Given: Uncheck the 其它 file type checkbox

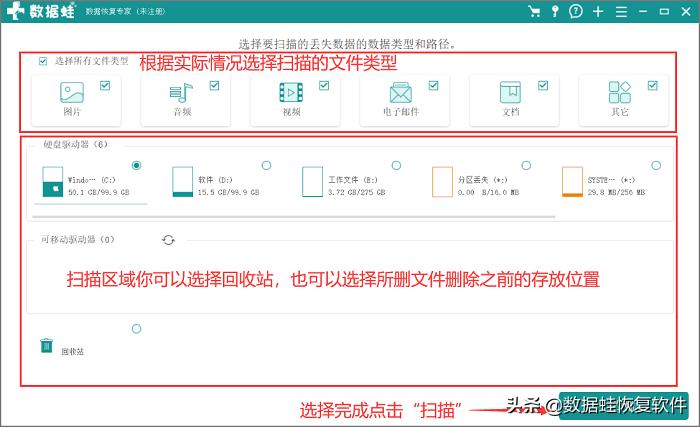Looking at the screenshot, I should (653, 85).
